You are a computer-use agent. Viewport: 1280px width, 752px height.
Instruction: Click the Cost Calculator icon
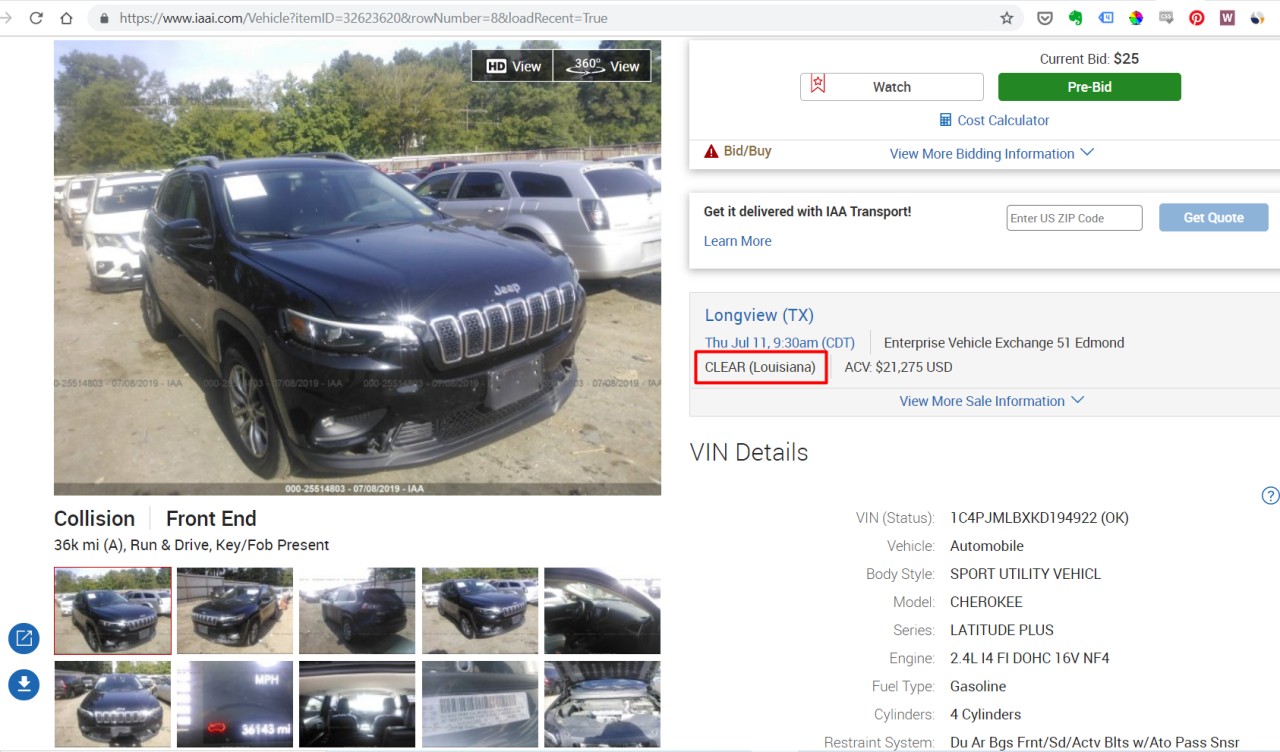(x=945, y=120)
